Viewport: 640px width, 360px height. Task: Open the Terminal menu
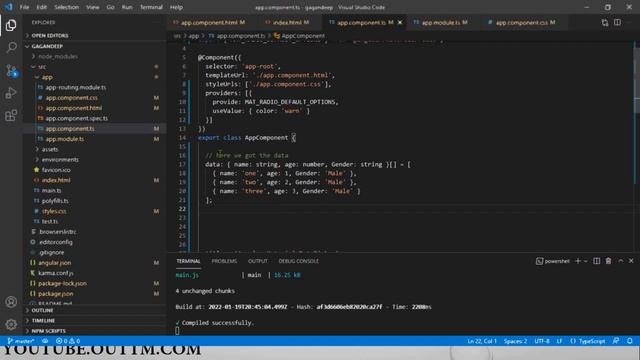[x=151, y=7]
